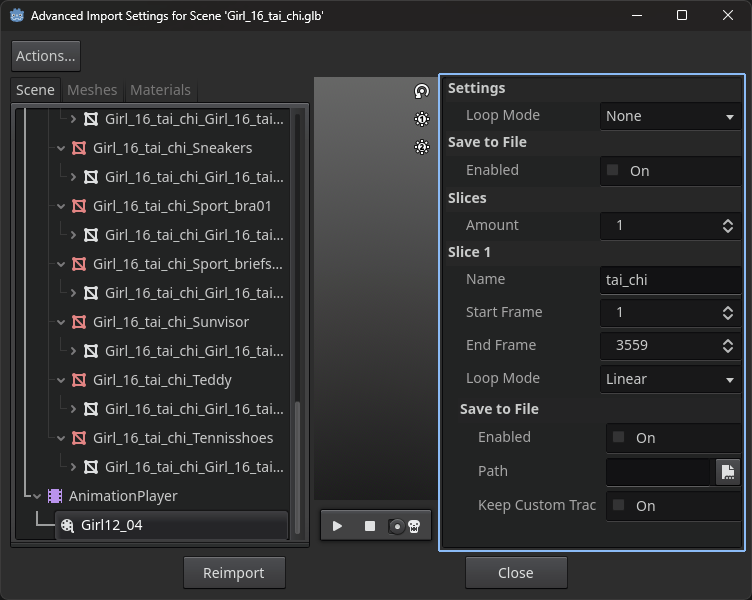Switch to the Meshes tab

coord(92,90)
